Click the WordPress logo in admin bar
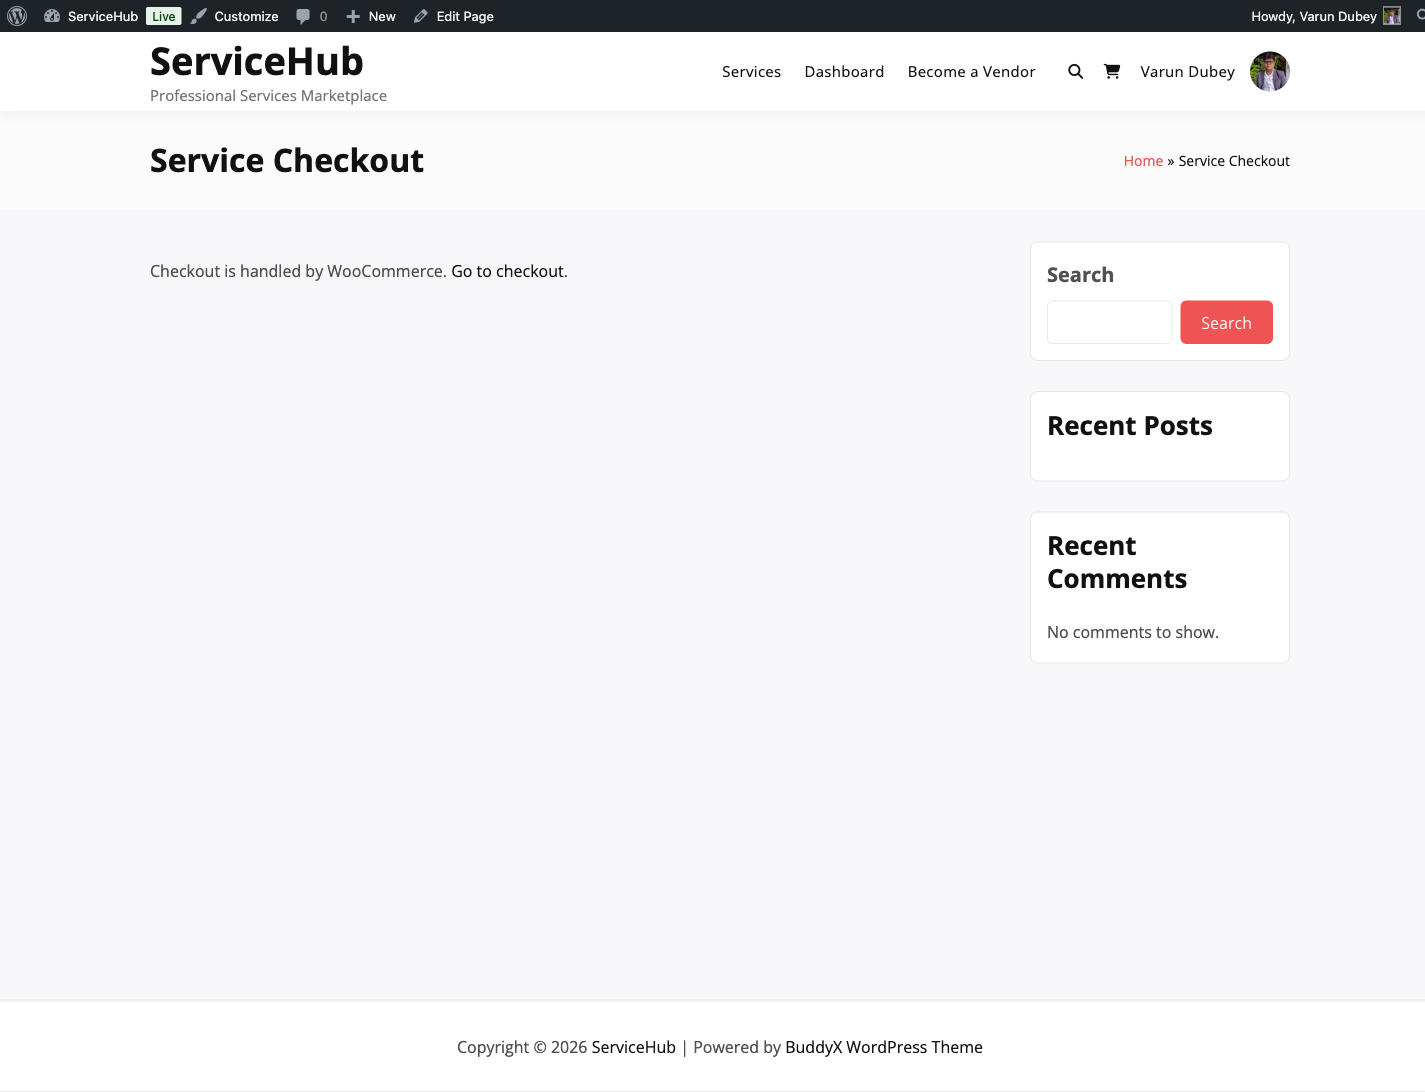Image resolution: width=1425 pixels, height=1092 pixels. tap(16, 16)
